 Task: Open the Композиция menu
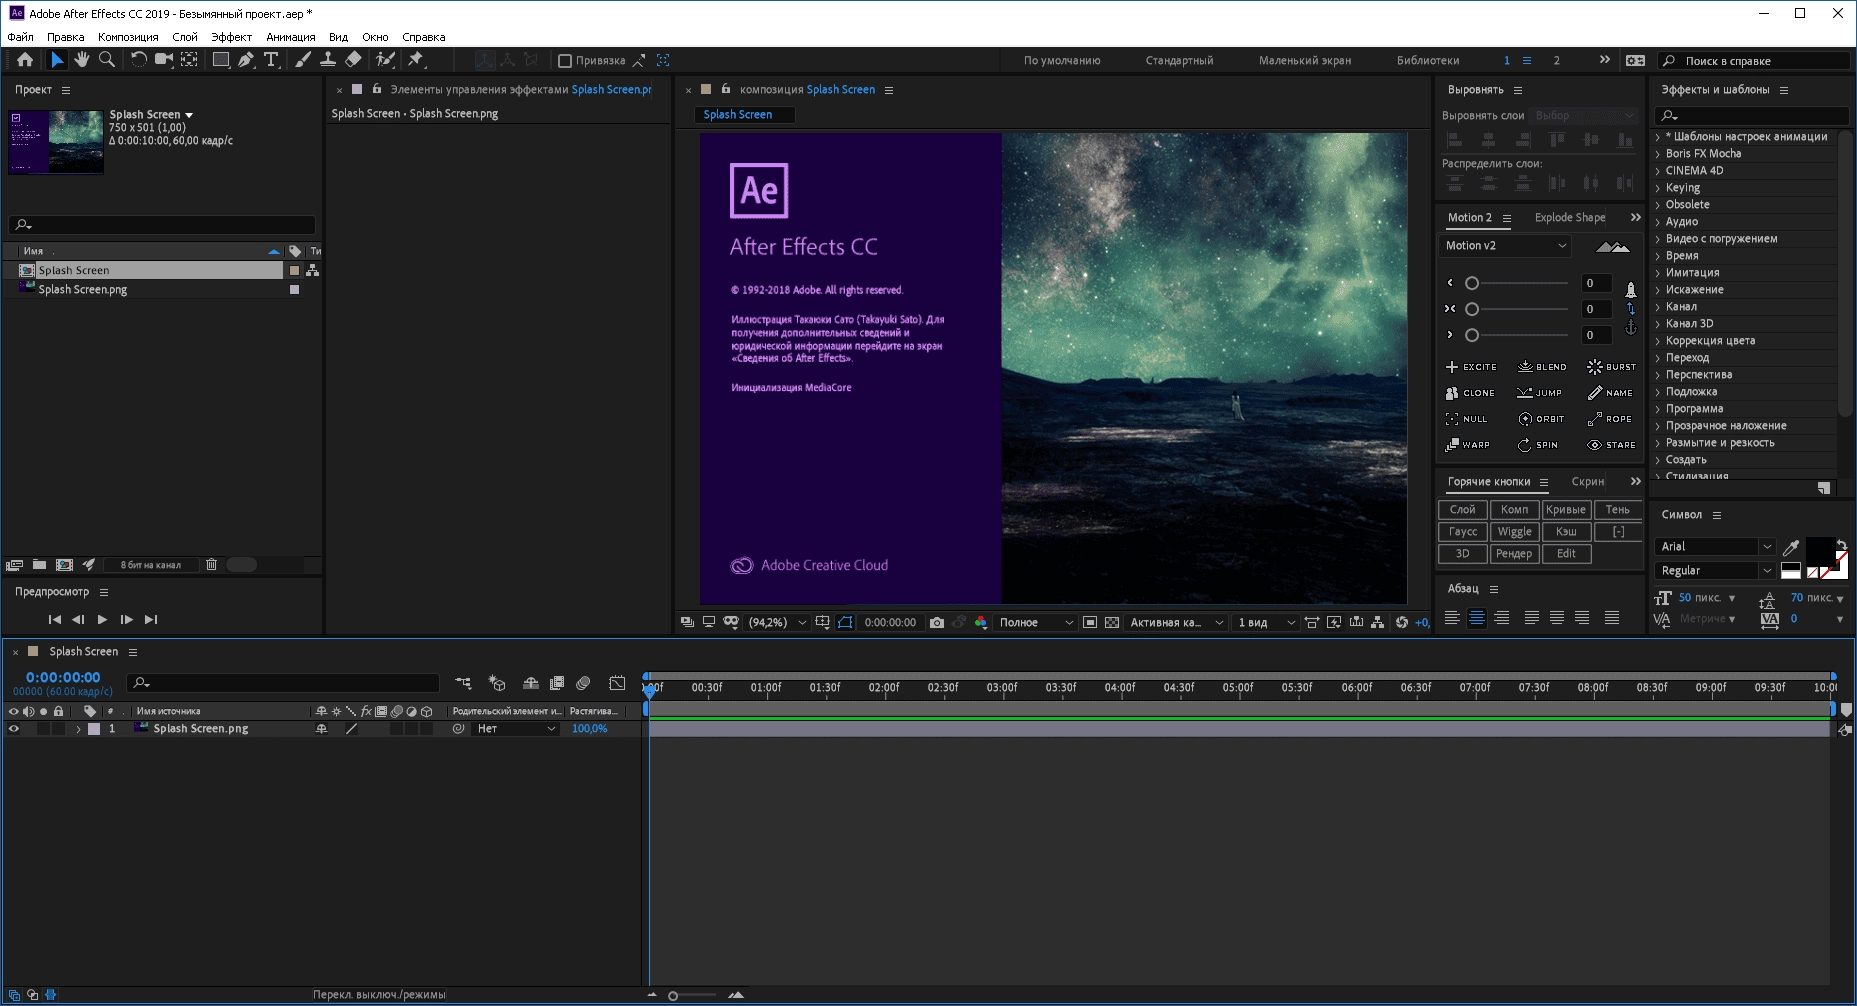click(x=128, y=37)
